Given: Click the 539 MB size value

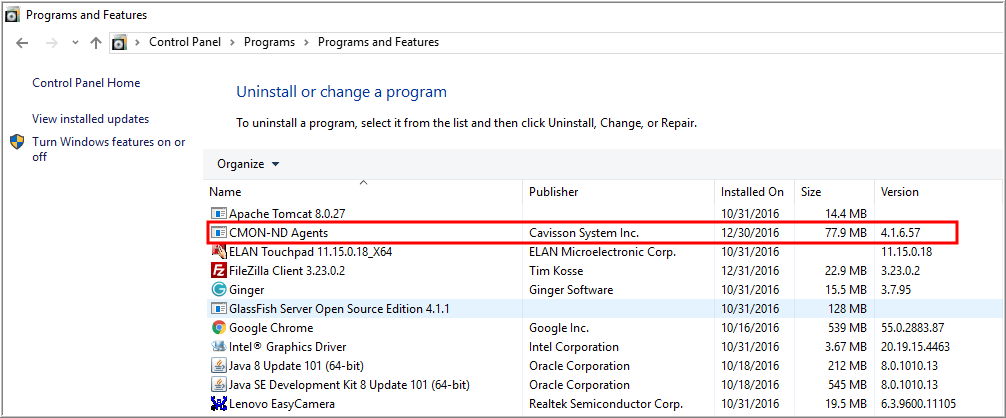Looking at the screenshot, I should (x=848, y=328).
